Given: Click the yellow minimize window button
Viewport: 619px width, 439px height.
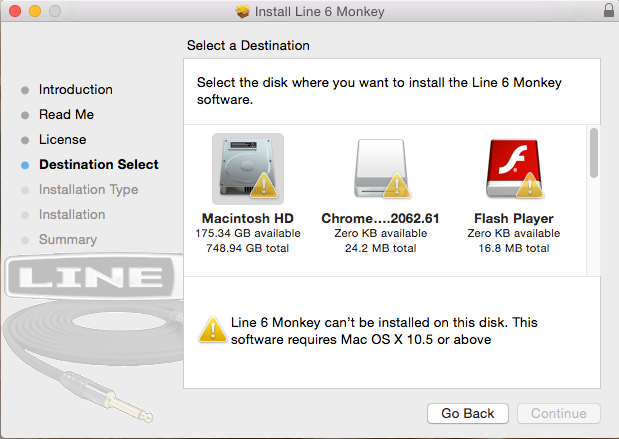Looking at the screenshot, I should [x=35, y=11].
